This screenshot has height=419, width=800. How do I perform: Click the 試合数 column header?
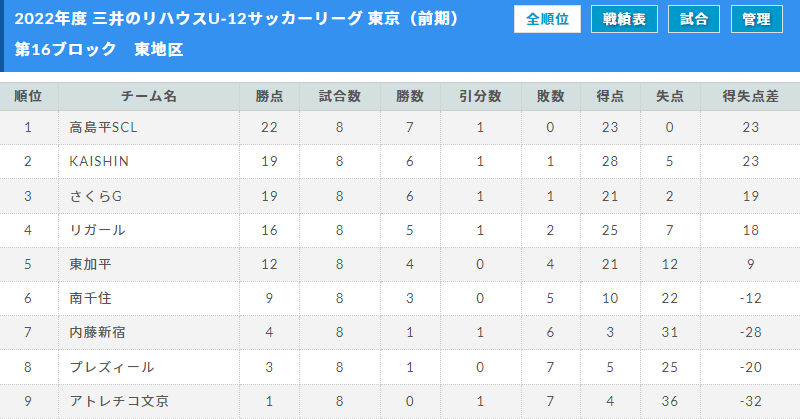[340, 96]
